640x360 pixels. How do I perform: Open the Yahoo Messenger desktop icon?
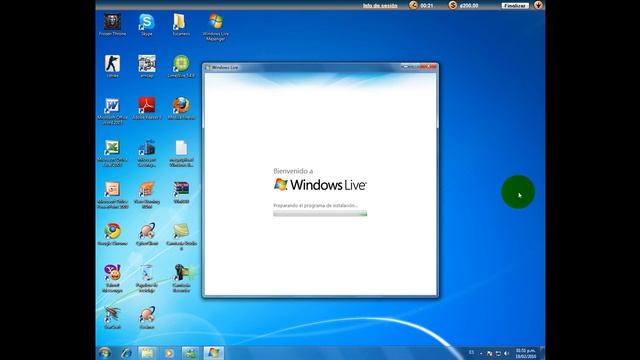coord(112,278)
